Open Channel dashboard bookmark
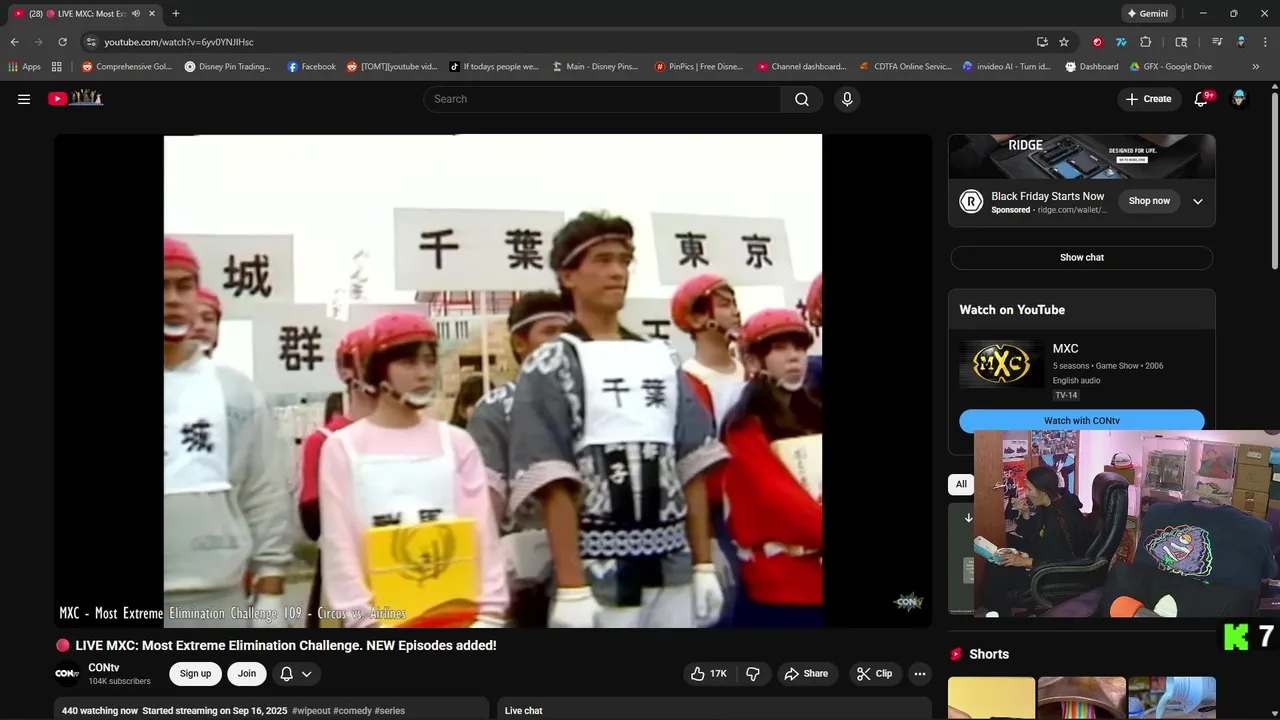 (x=802, y=67)
